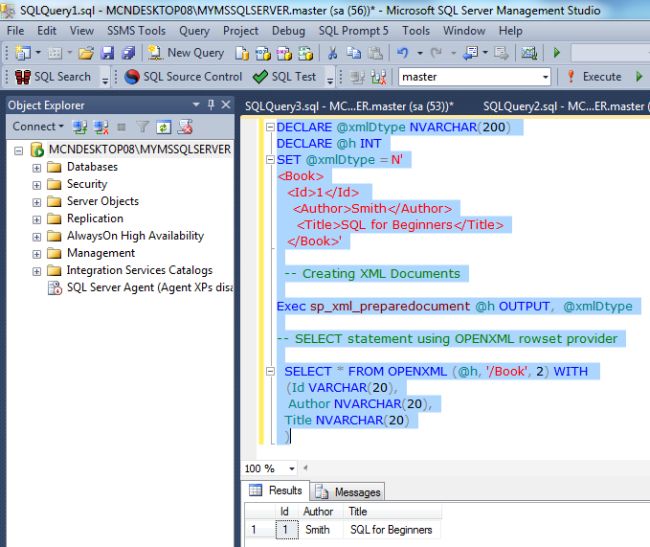
Task: Click the Execute button
Action: pyautogui.click(x=594, y=77)
